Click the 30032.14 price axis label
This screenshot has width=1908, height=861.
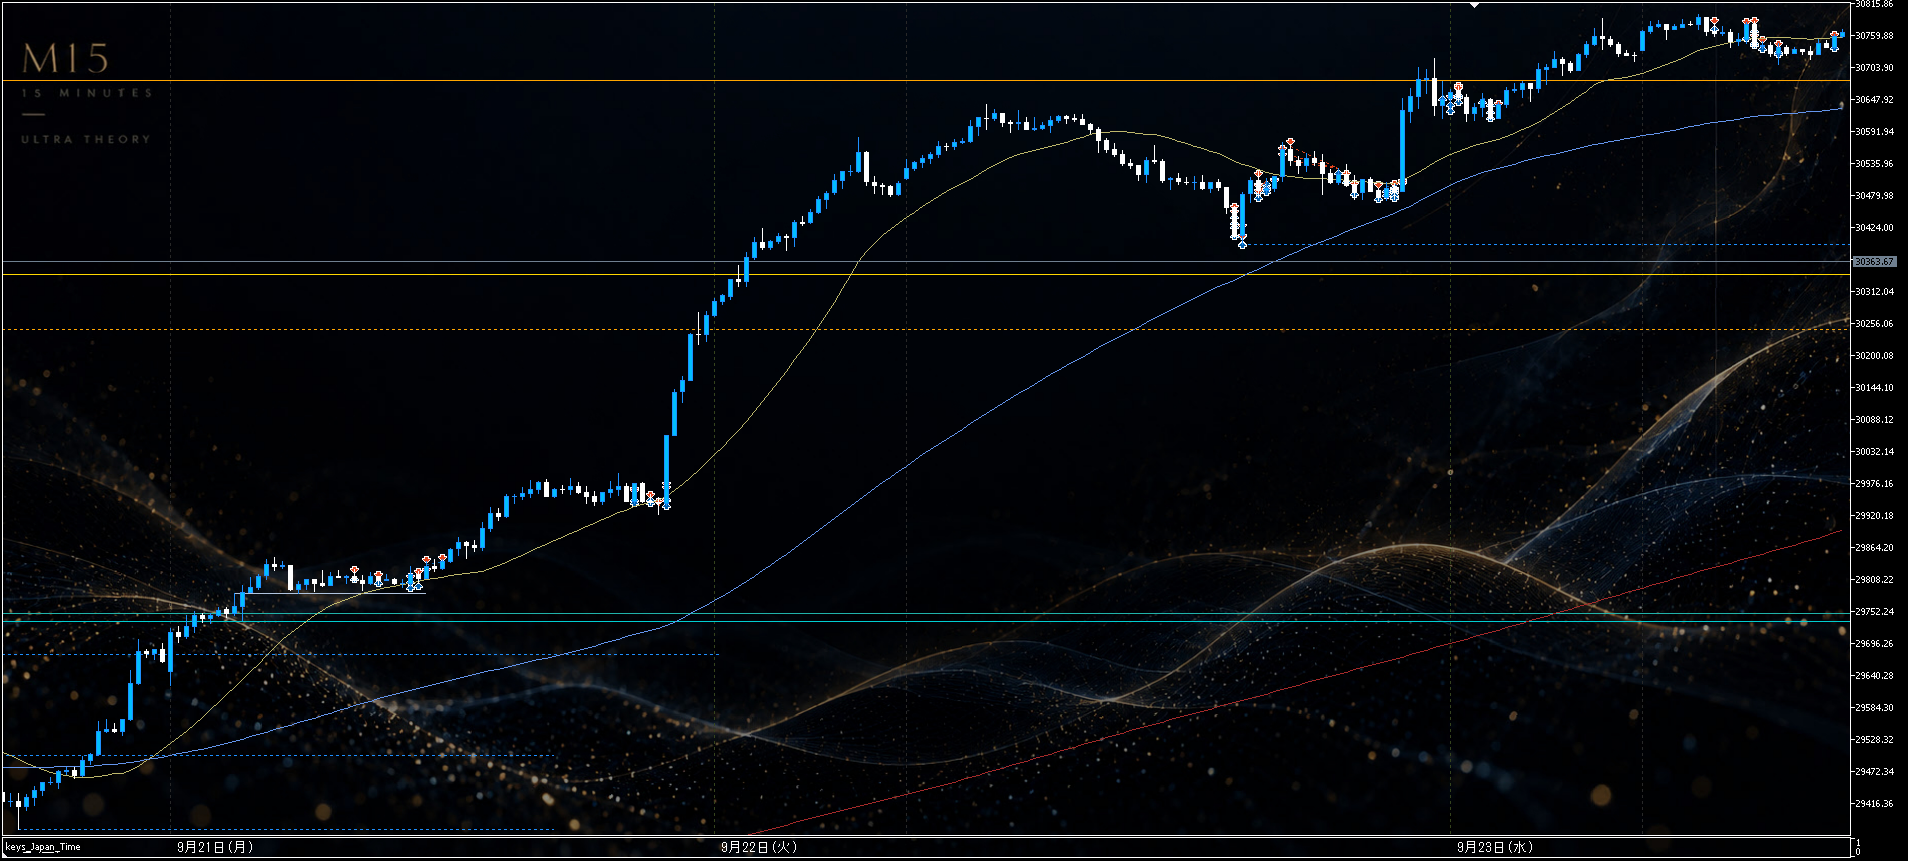pyautogui.click(x=1874, y=452)
